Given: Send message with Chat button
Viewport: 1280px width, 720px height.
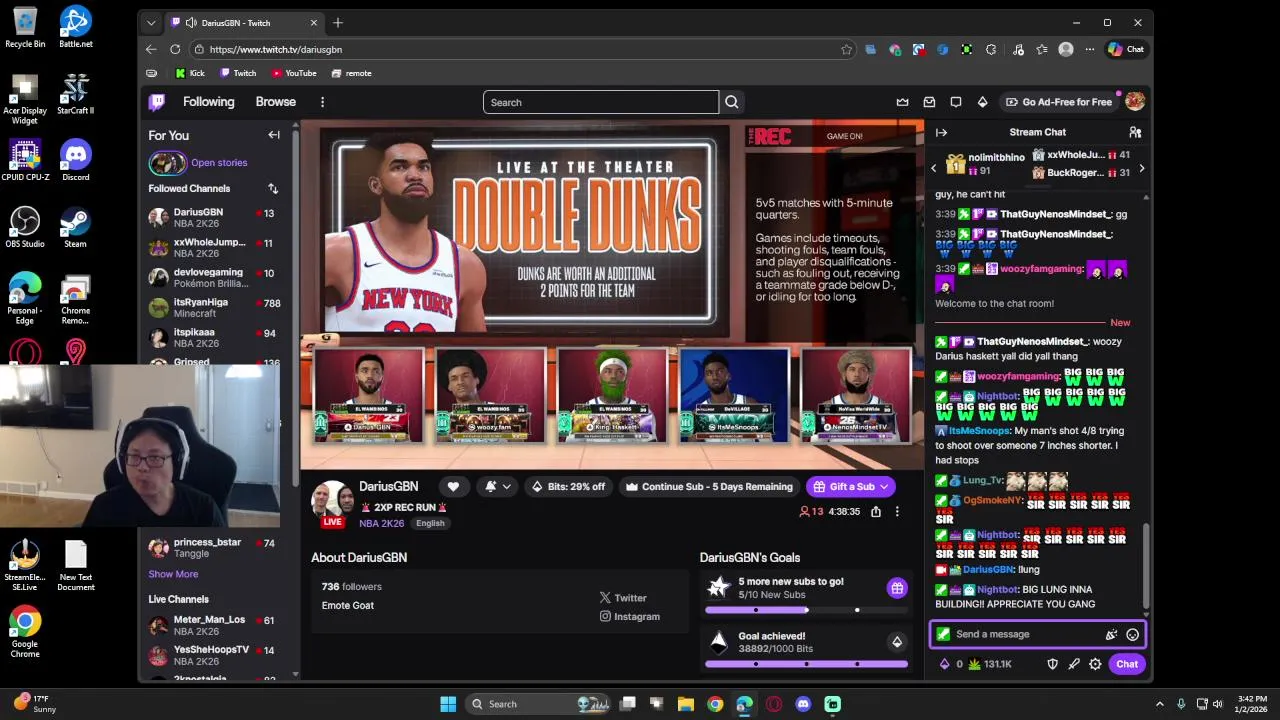Looking at the screenshot, I should click(x=1127, y=664).
